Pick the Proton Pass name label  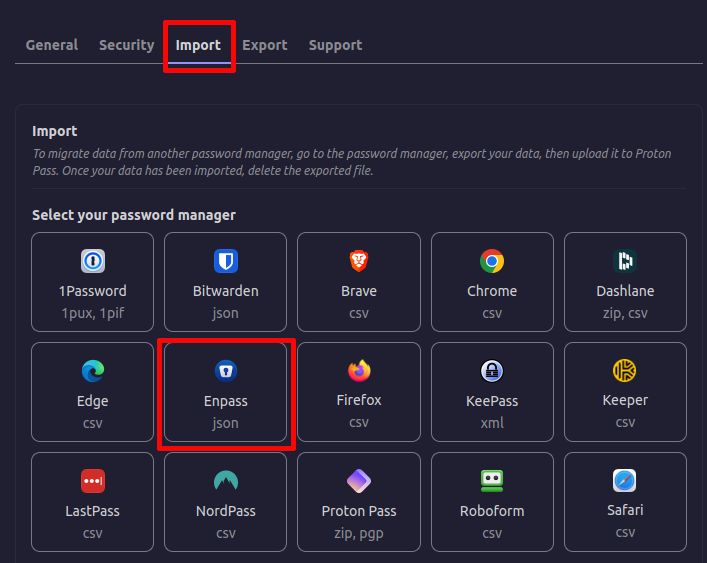[x=359, y=511]
